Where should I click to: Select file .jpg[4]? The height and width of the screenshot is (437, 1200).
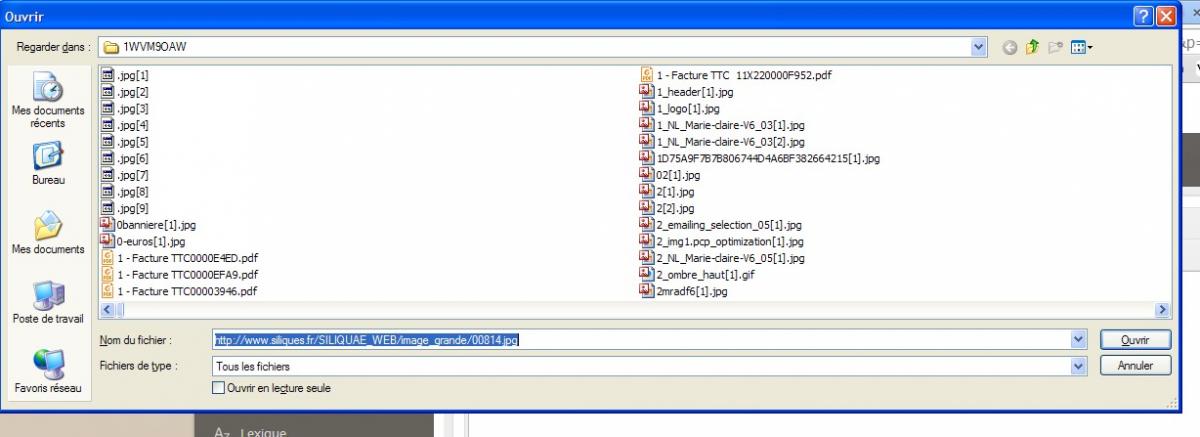tap(133, 125)
